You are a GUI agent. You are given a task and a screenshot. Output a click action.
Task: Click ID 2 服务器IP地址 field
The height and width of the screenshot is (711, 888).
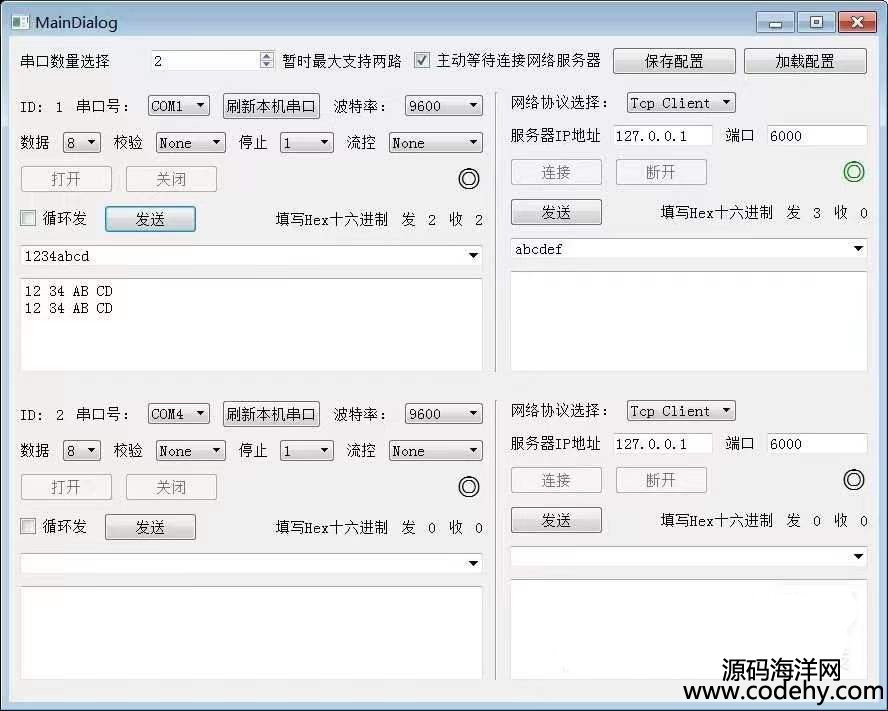pos(663,444)
